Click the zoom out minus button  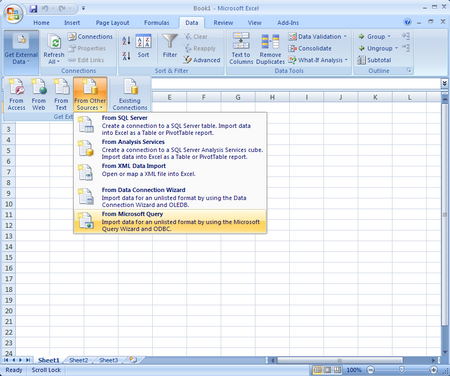[x=370, y=370]
